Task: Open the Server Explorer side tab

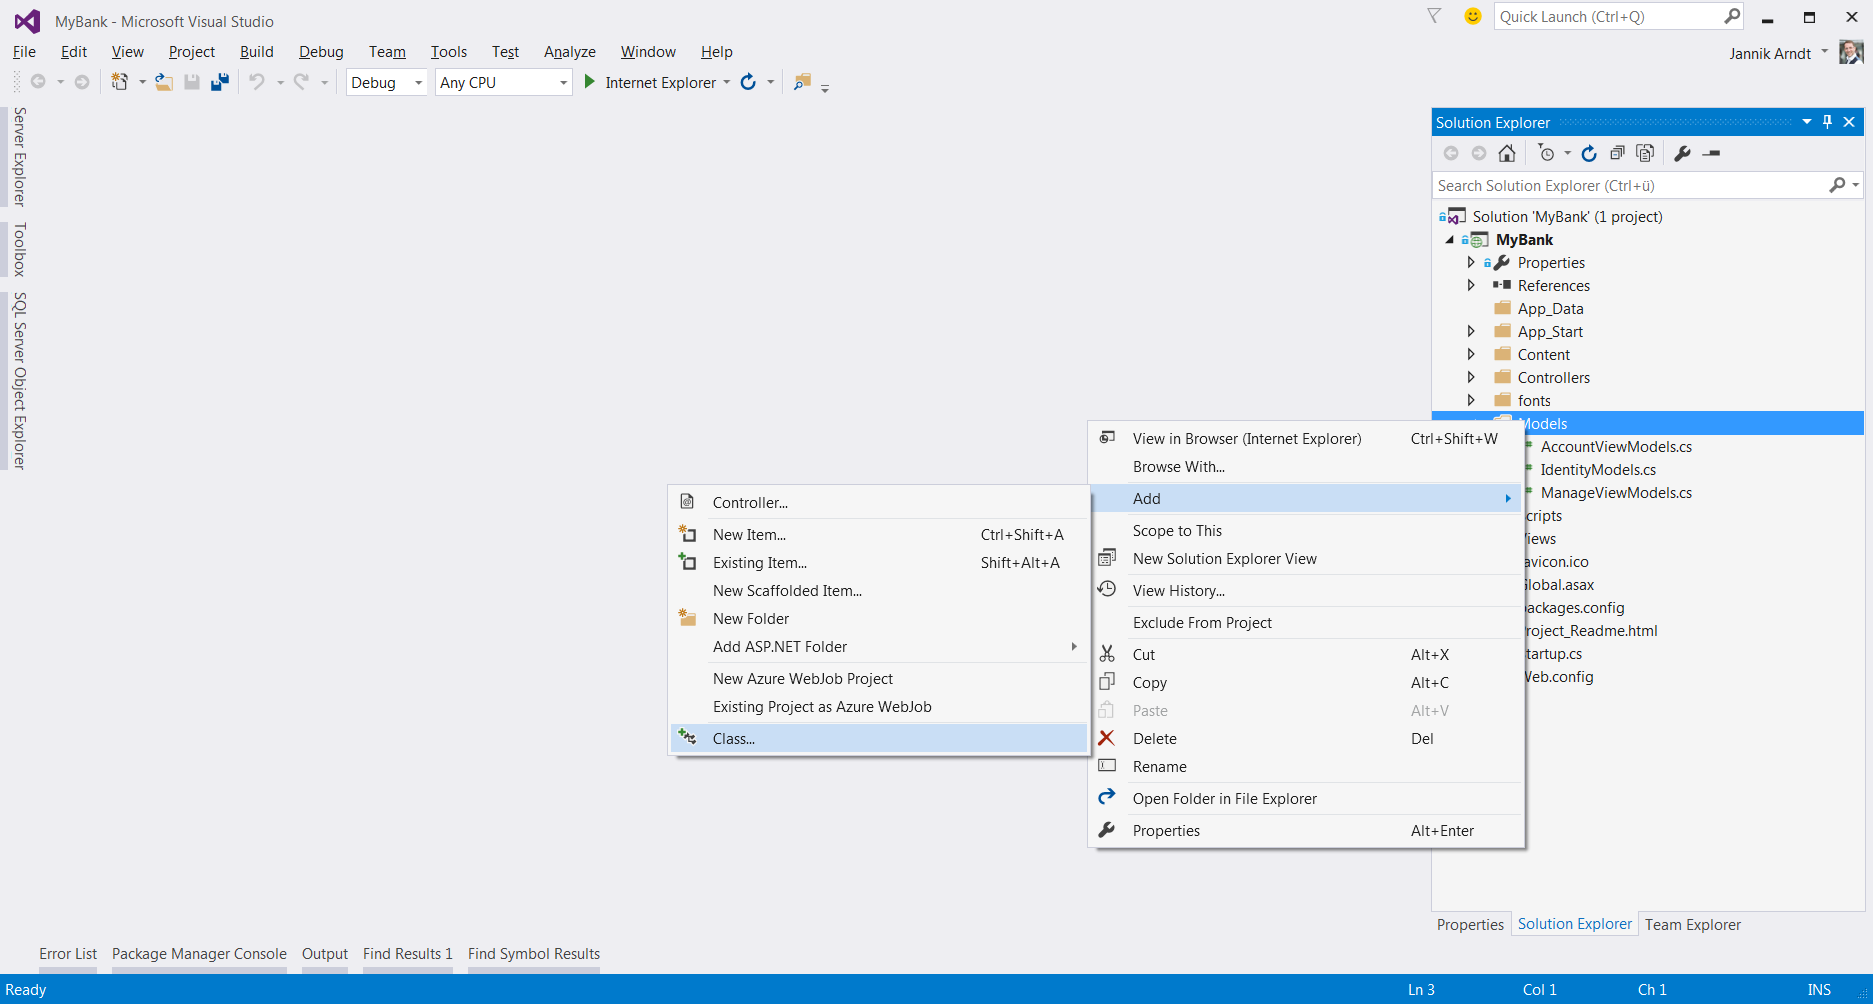Action: (x=19, y=156)
